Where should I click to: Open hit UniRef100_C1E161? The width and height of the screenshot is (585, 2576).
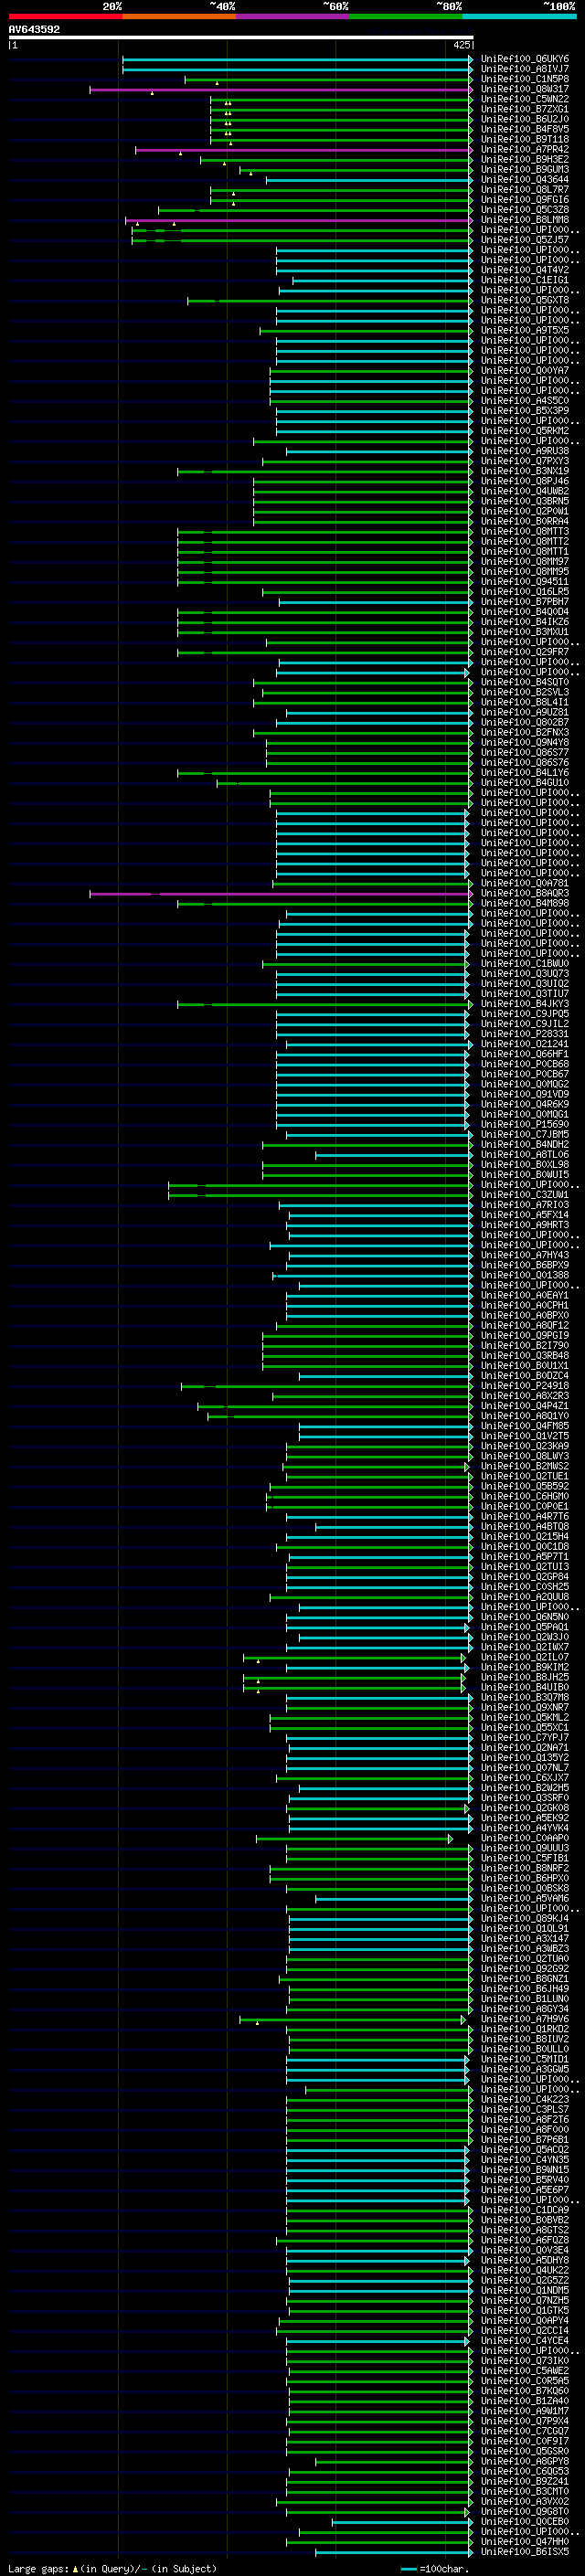pos(525,280)
